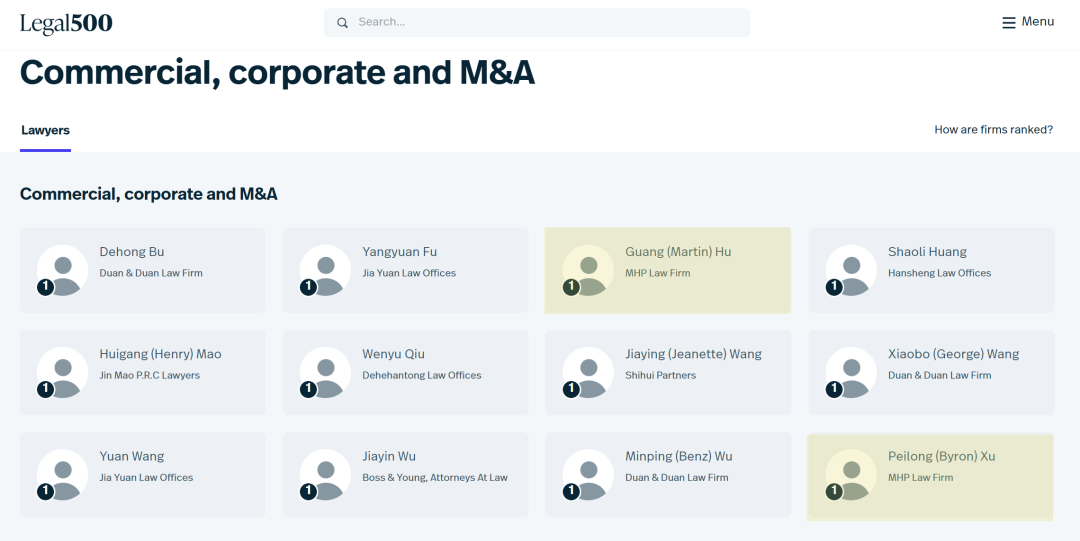Select the Lawyers tab
1080x541 pixels.
click(x=45, y=130)
